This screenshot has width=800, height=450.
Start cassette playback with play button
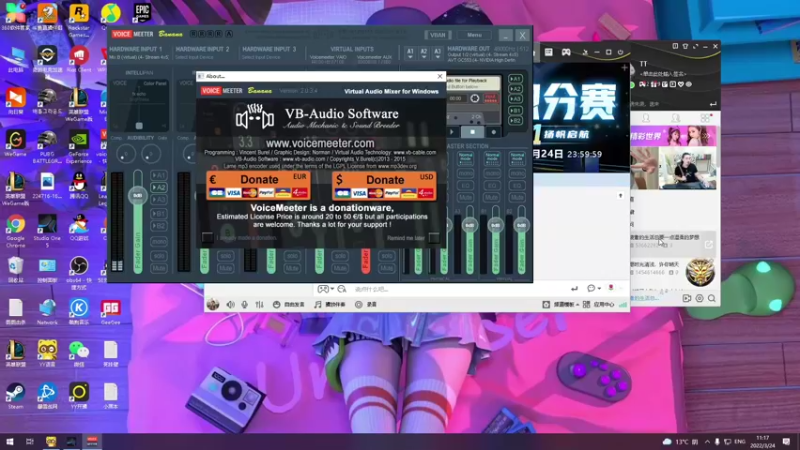pyautogui.click(x=452, y=132)
